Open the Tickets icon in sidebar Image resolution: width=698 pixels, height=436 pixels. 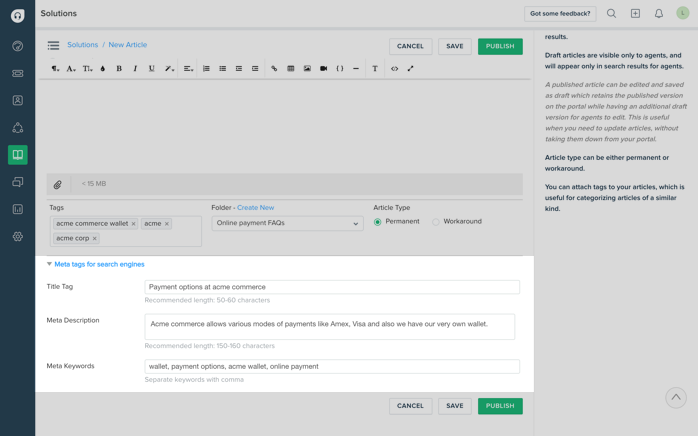coord(17,73)
